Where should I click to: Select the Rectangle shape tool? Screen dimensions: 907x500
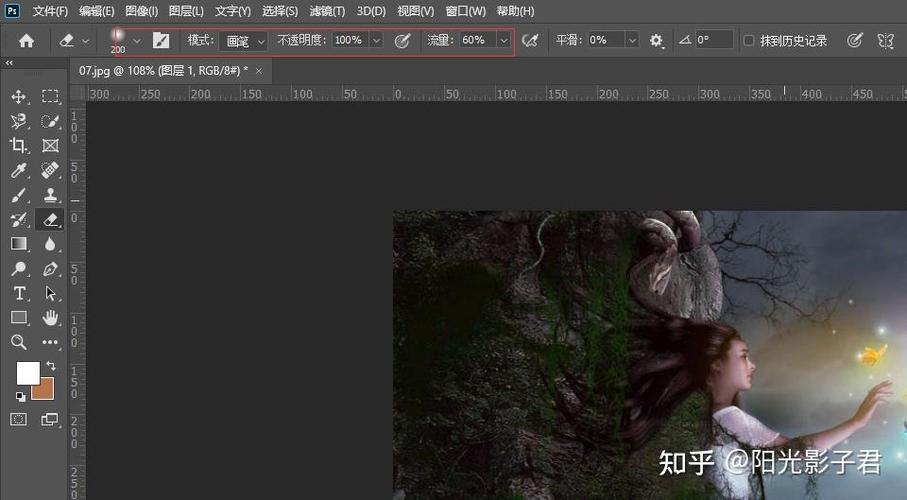[x=19, y=318]
